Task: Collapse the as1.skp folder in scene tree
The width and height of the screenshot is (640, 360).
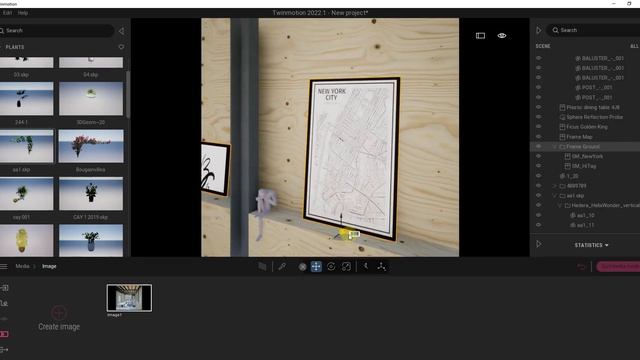Action: [555, 196]
